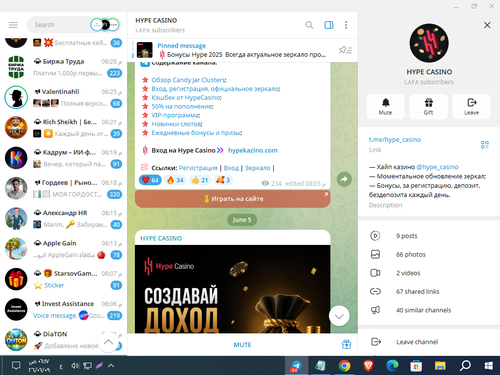Jump to bottom with down chevron
The height and width of the screenshot is (375, 500).
coord(339,316)
